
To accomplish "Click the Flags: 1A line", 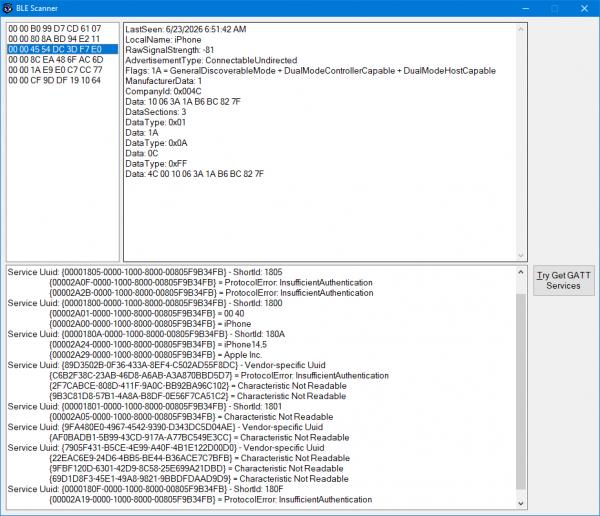I will click(x=310, y=71).
